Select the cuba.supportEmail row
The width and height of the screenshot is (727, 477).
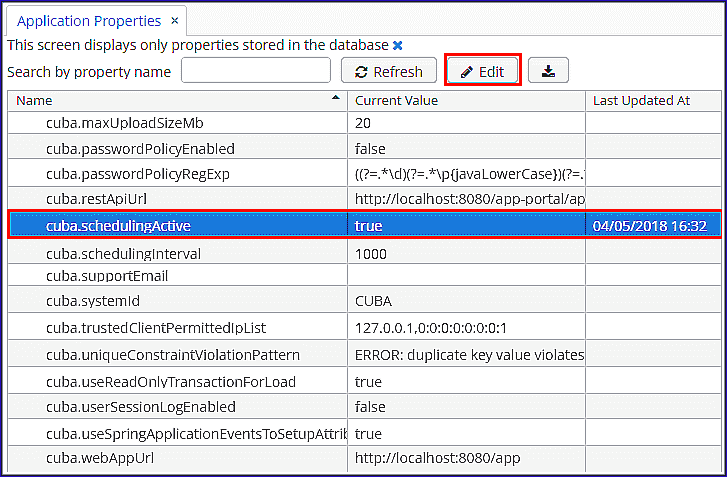click(364, 276)
